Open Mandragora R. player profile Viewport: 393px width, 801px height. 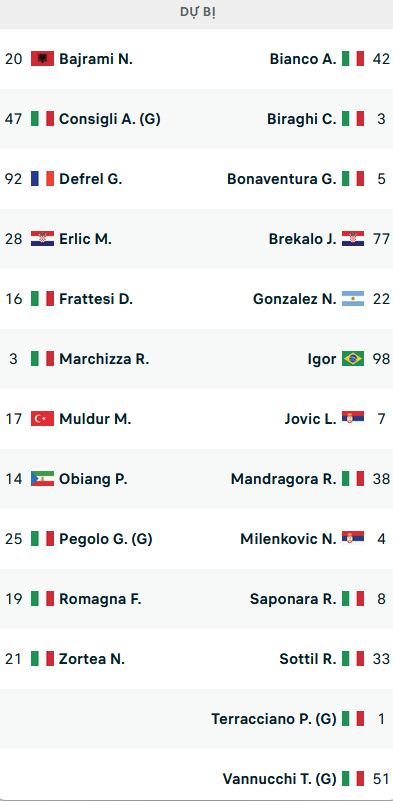click(x=284, y=479)
